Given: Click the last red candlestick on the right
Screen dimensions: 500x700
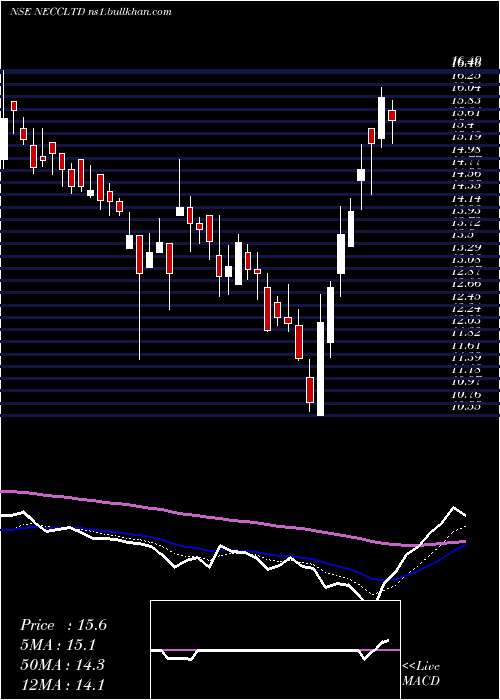Looking at the screenshot, I should [x=392, y=115].
